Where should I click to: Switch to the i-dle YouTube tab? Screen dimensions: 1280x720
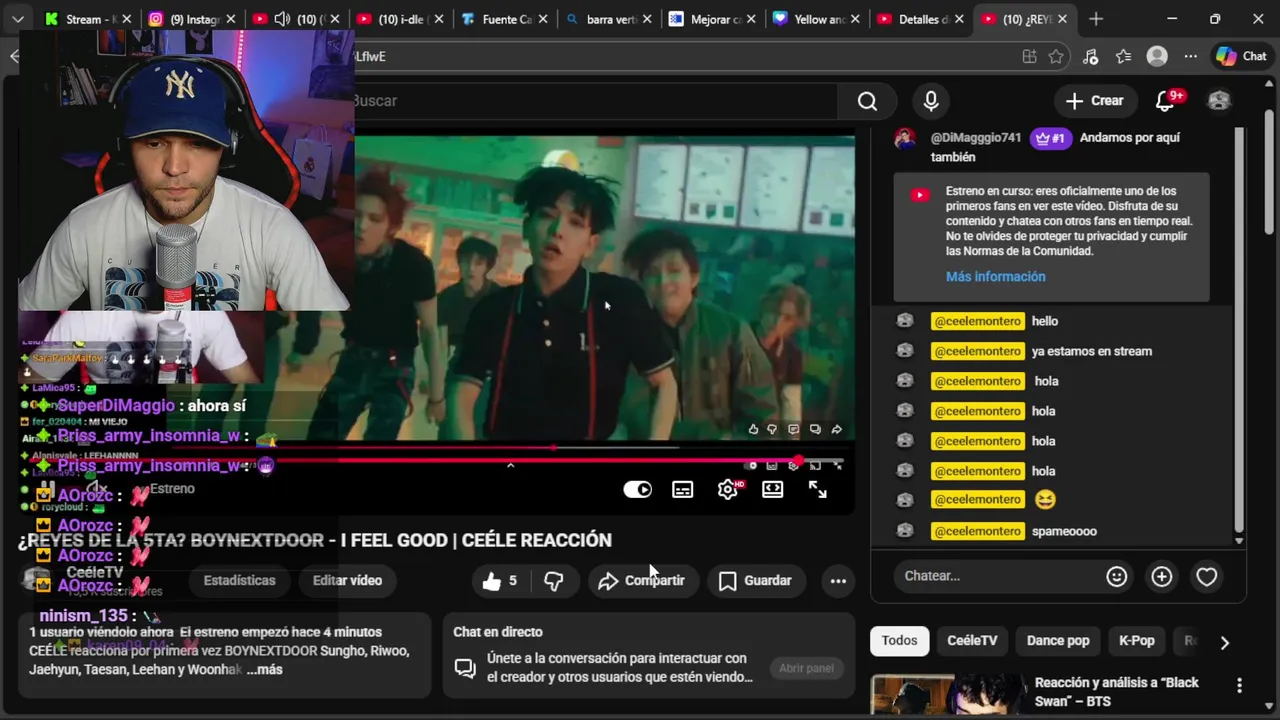point(398,19)
